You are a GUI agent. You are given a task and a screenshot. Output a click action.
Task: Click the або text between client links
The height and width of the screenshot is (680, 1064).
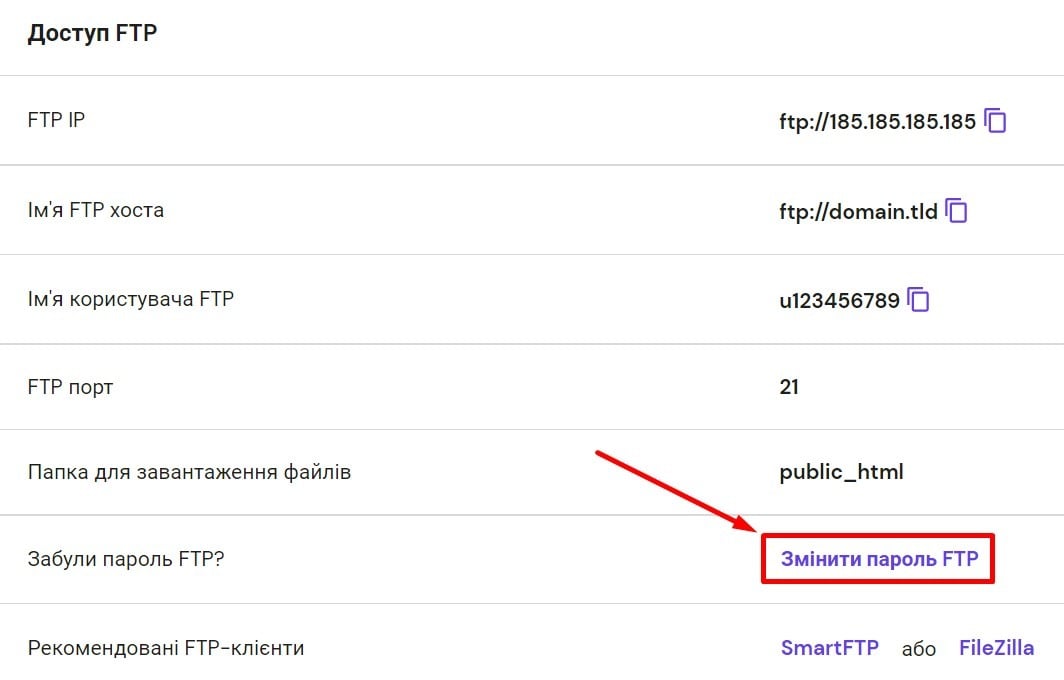coord(919,649)
